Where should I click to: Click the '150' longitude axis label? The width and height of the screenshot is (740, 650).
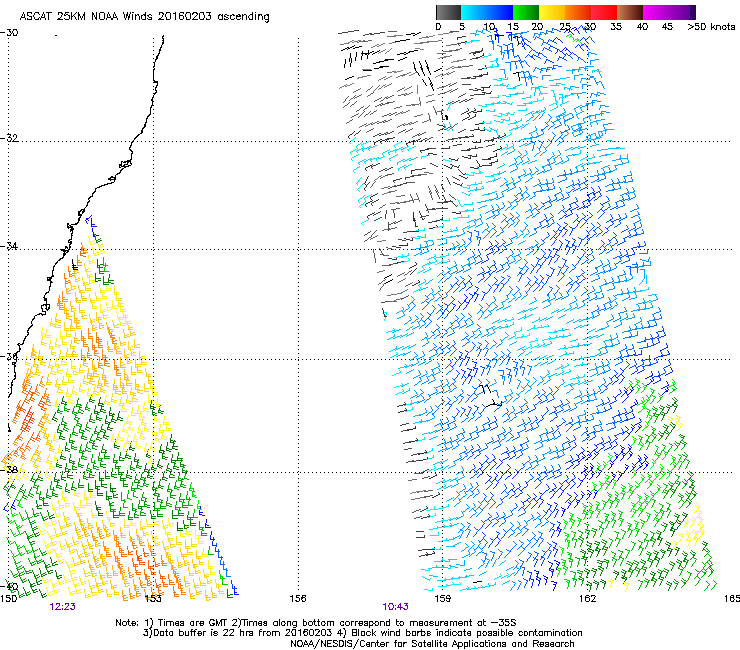(8, 599)
